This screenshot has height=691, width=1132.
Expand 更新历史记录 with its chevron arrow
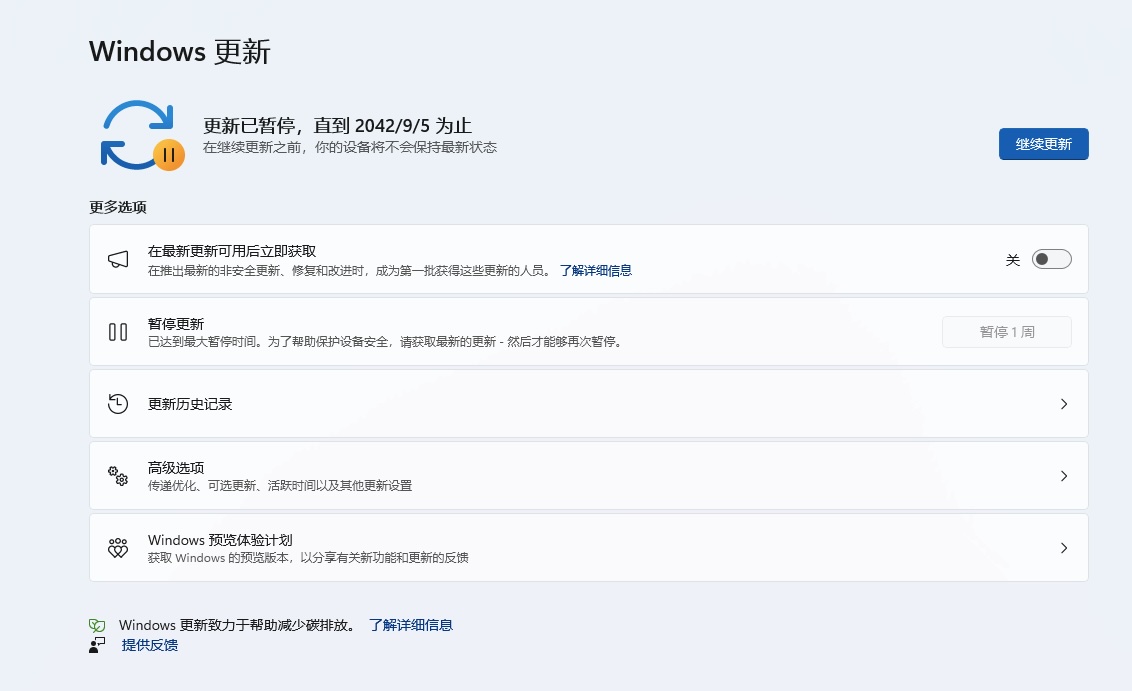(x=1063, y=404)
